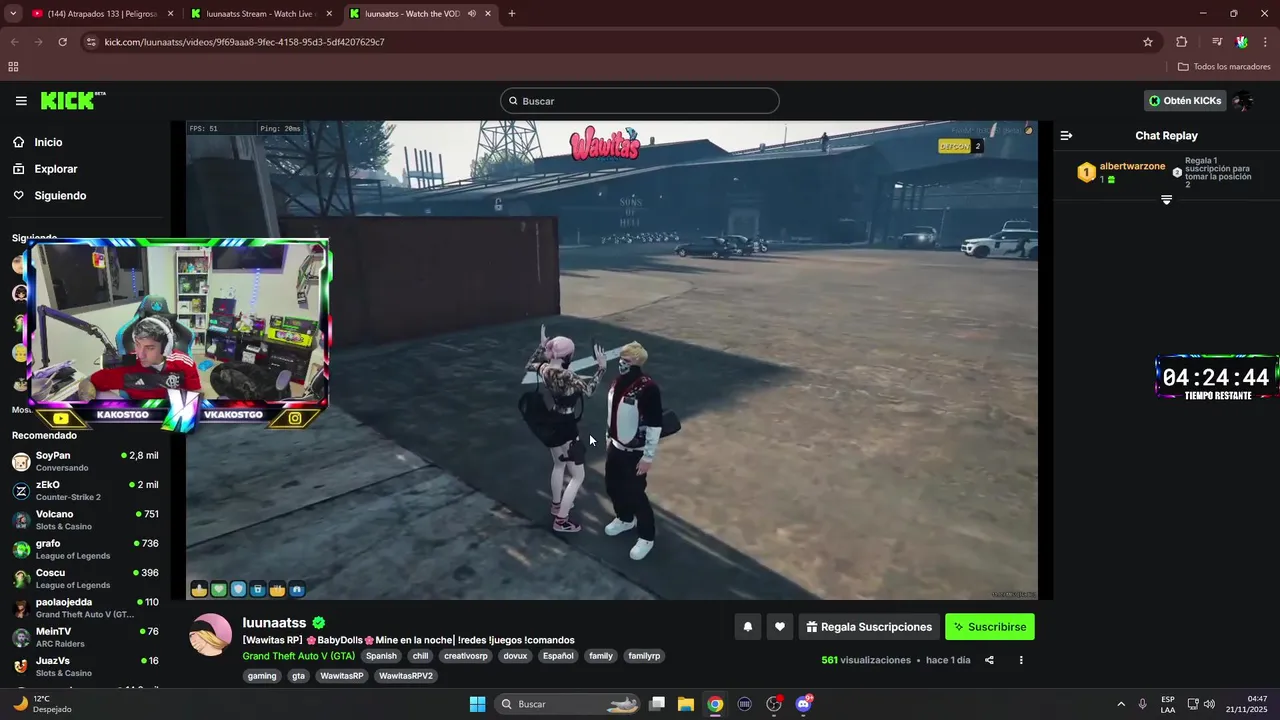The image size is (1280, 720).
Task: Switch to luunaatss Stream Watch Live tab
Action: (260, 14)
